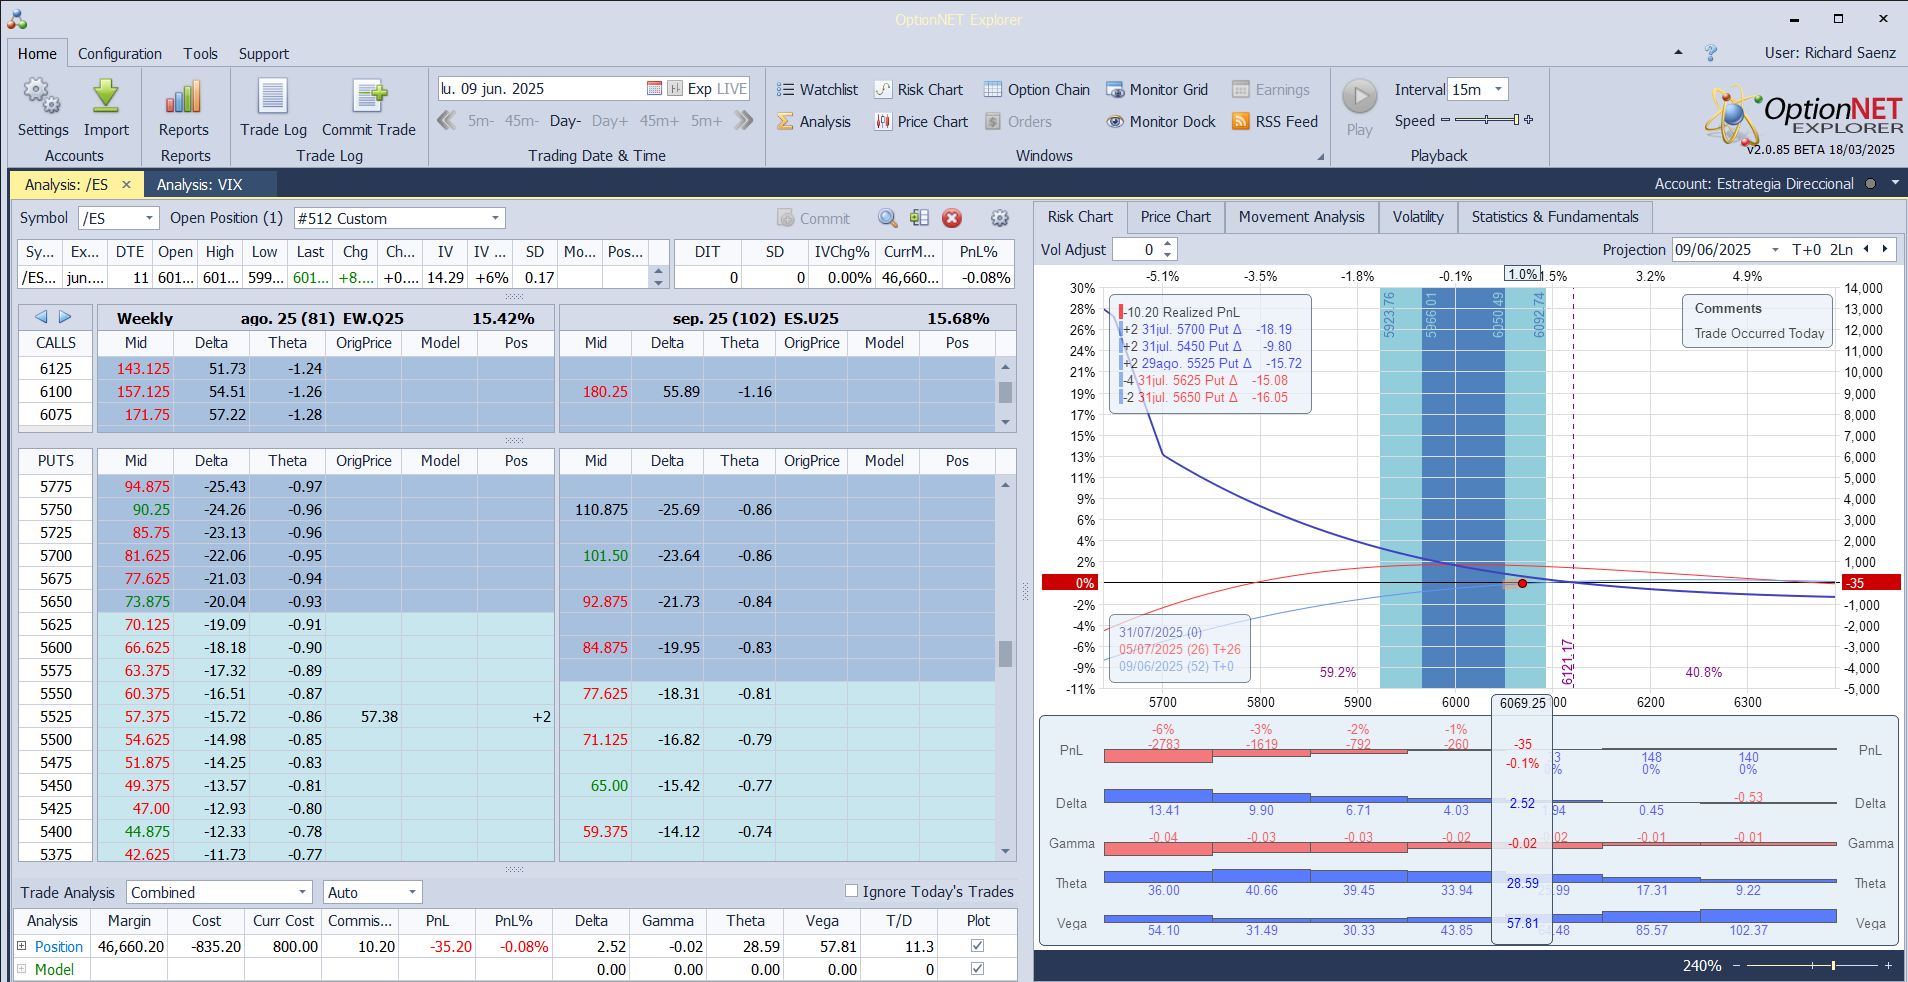1908x982 pixels.
Task: Open the RSS Feed window
Action: click(x=1275, y=122)
